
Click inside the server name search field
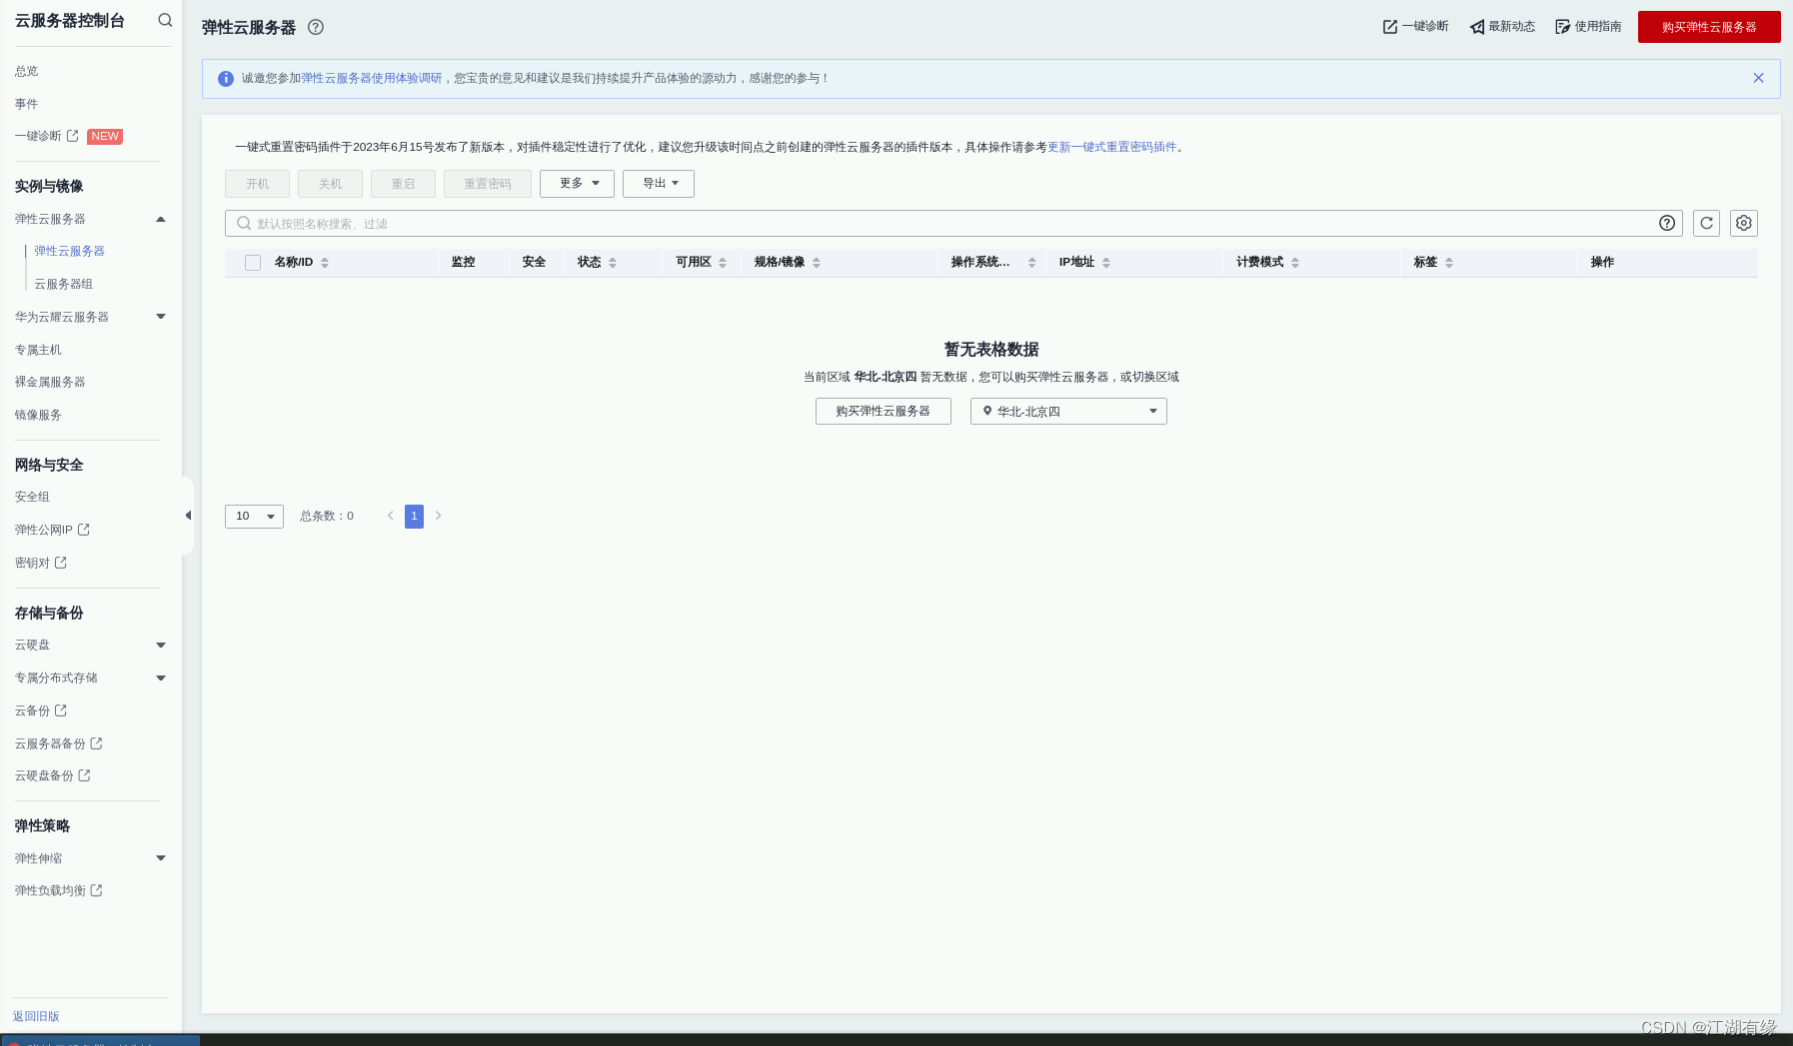coord(600,223)
